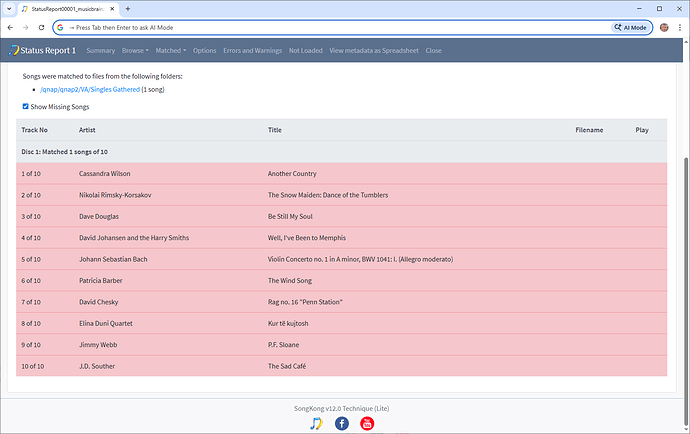Uncheck the Show Missing Songs checkbox
Image resolution: width=690 pixels, height=434 pixels.
(26, 106)
